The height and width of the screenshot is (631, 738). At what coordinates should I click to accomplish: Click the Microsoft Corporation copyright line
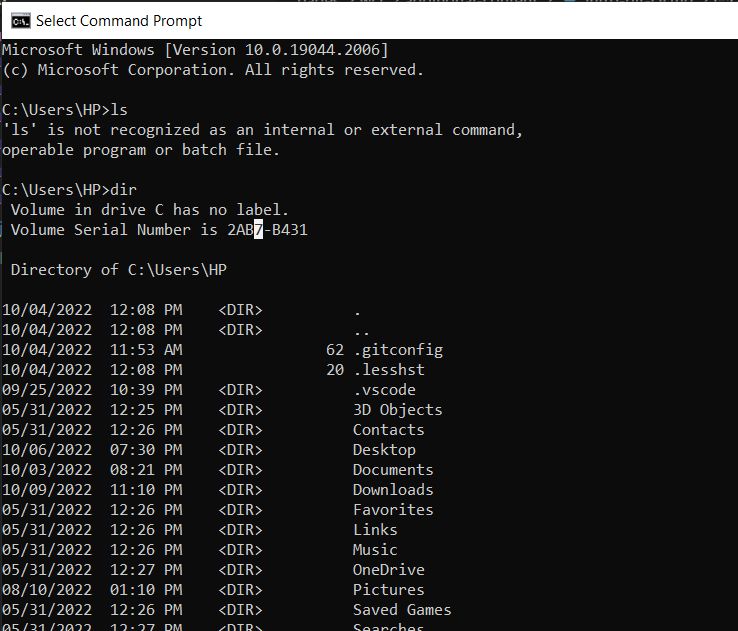click(x=213, y=70)
